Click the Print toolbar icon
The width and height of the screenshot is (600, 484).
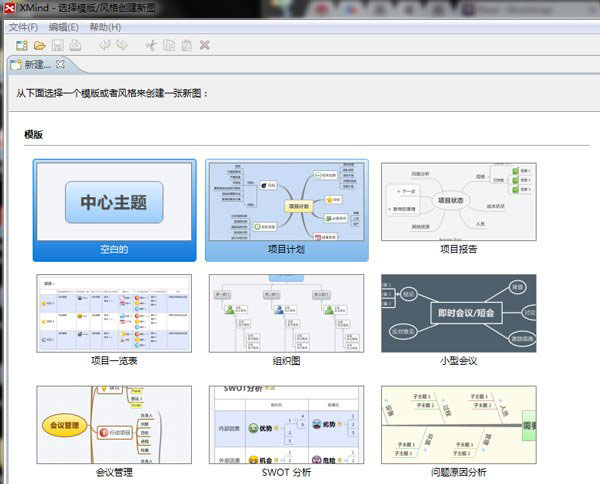76,45
